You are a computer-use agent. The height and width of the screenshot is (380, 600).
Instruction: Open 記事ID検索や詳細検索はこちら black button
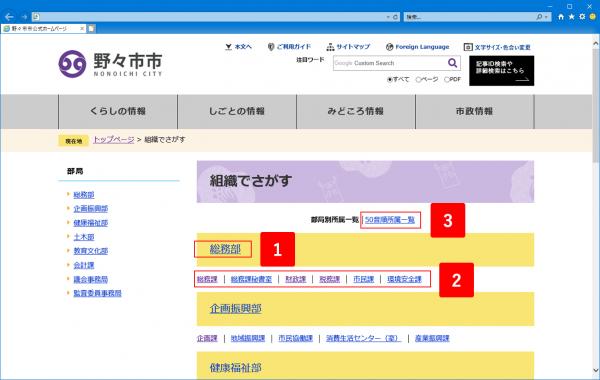pyautogui.click(x=502, y=71)
